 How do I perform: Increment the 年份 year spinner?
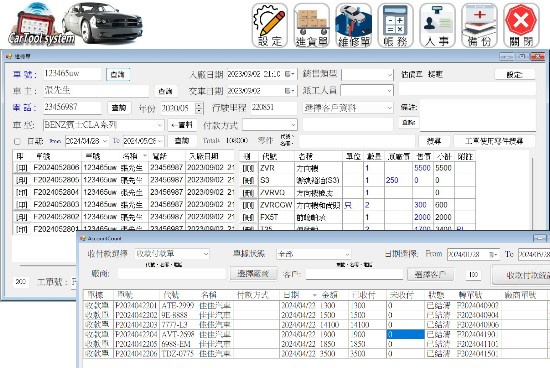[x=199, y=105]
